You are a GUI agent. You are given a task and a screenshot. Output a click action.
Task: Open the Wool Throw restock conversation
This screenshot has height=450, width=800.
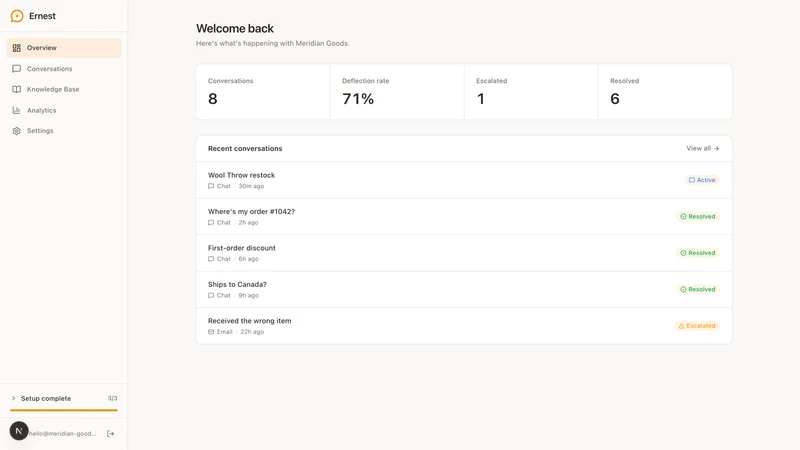point(464,180)
